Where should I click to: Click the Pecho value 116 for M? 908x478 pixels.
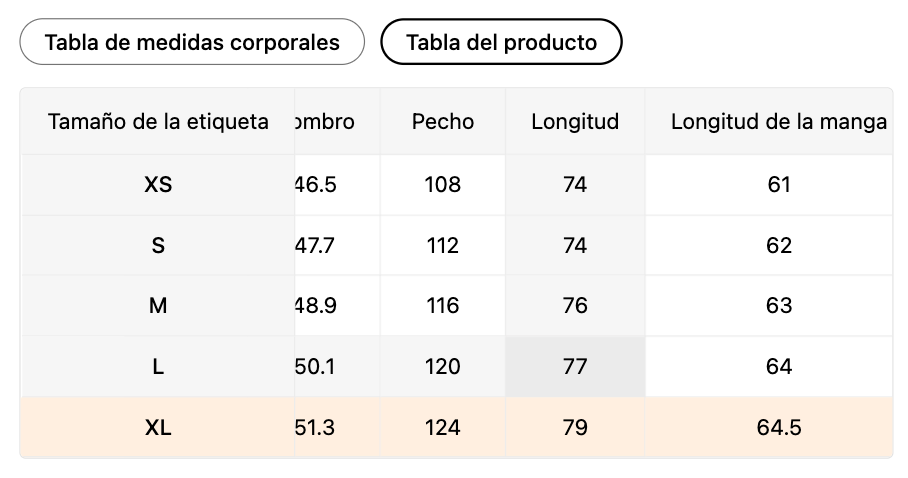pyautogui.click(x=443, y=306)
